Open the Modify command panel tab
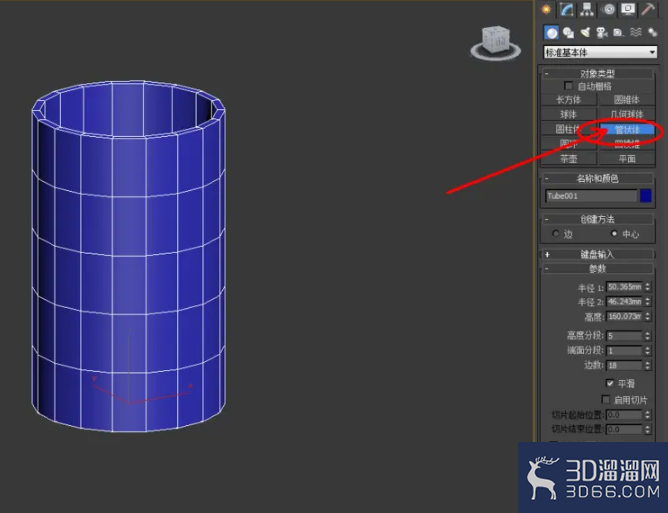Screen dimensions: 668x513 (567, 9)
